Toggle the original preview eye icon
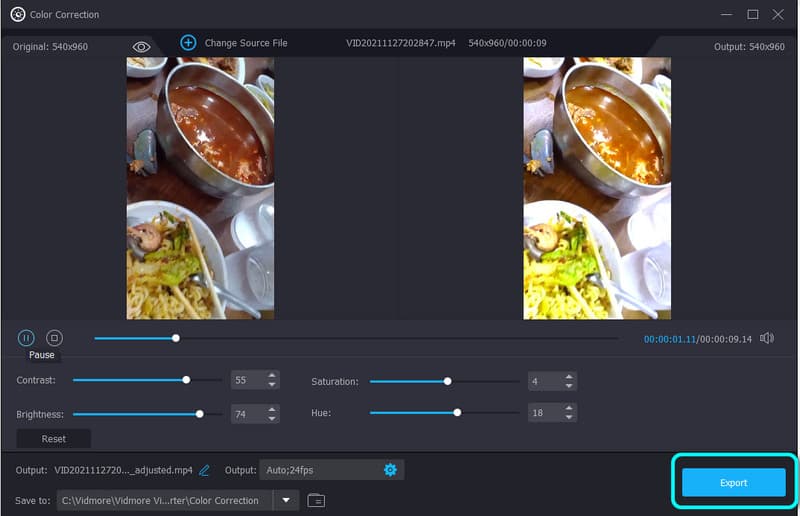Viewport: 800px width, 516px height. pos(141,47)
